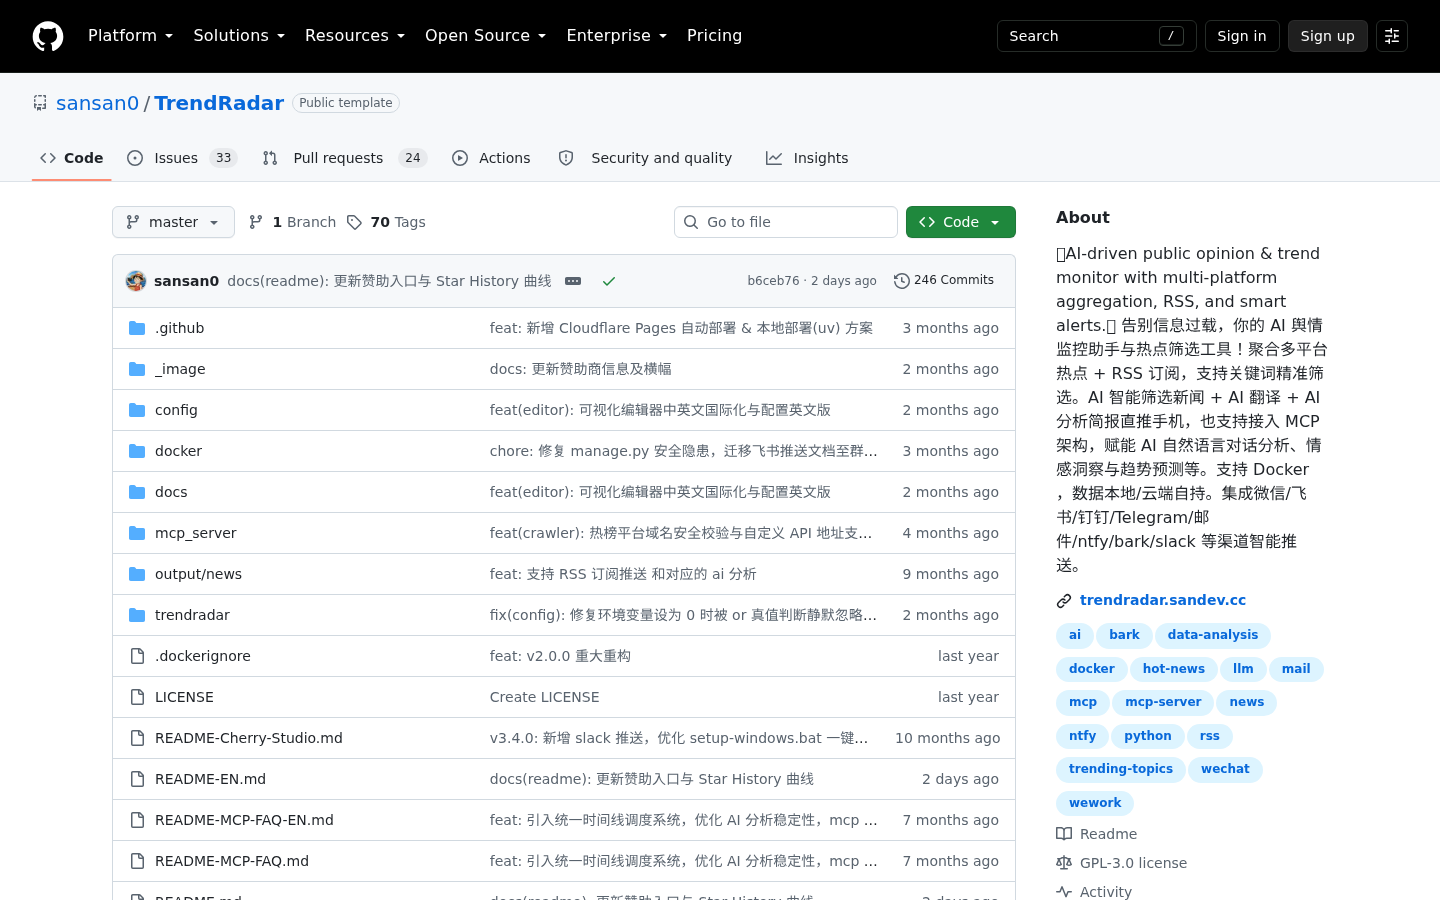Screen dimensions: 1440x900
Task: Click the folder icon next to _image
Action: [137, 369]
